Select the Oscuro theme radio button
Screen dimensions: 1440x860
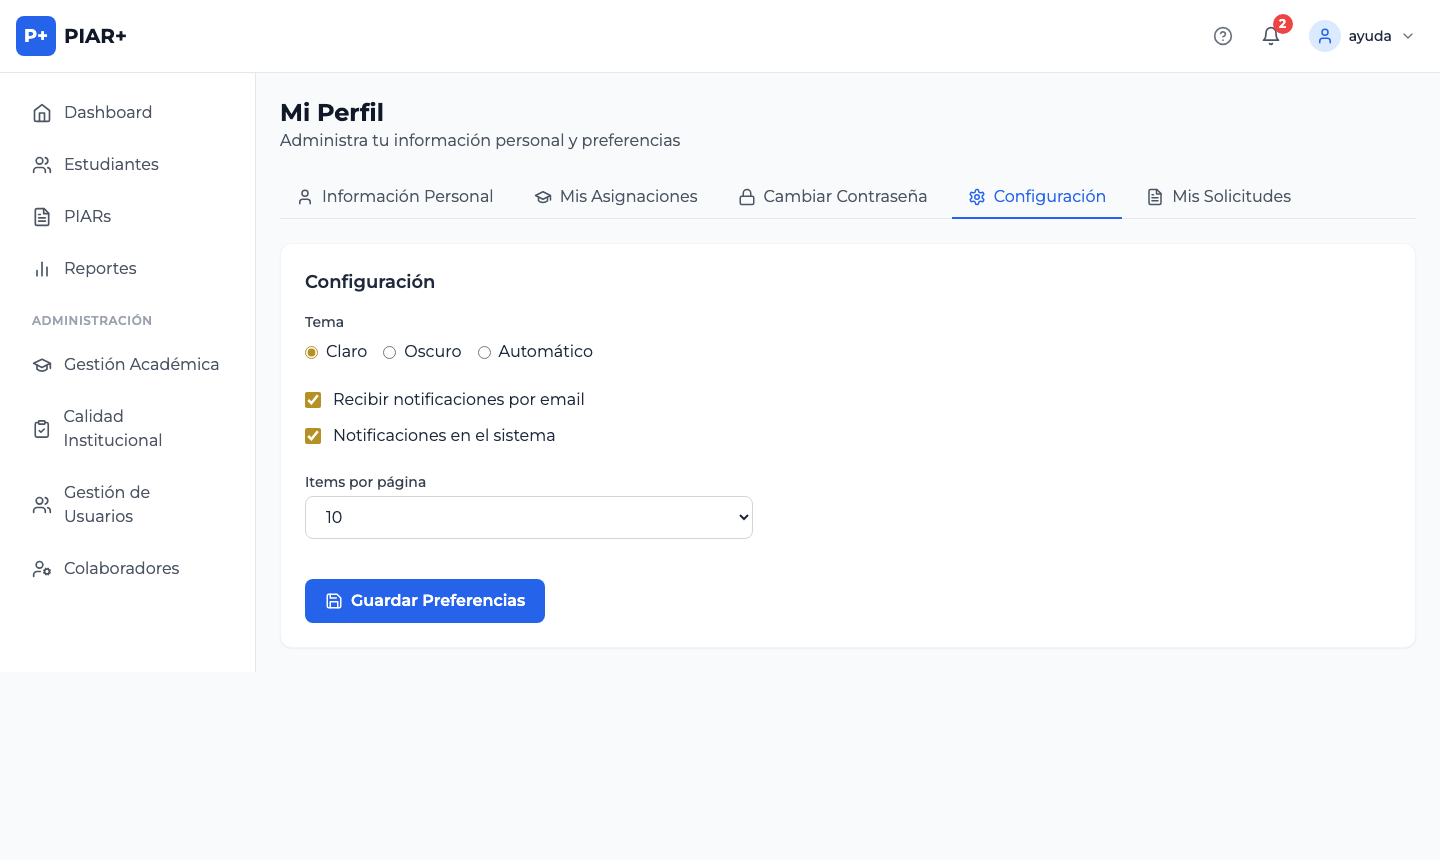tap(390, 352)
